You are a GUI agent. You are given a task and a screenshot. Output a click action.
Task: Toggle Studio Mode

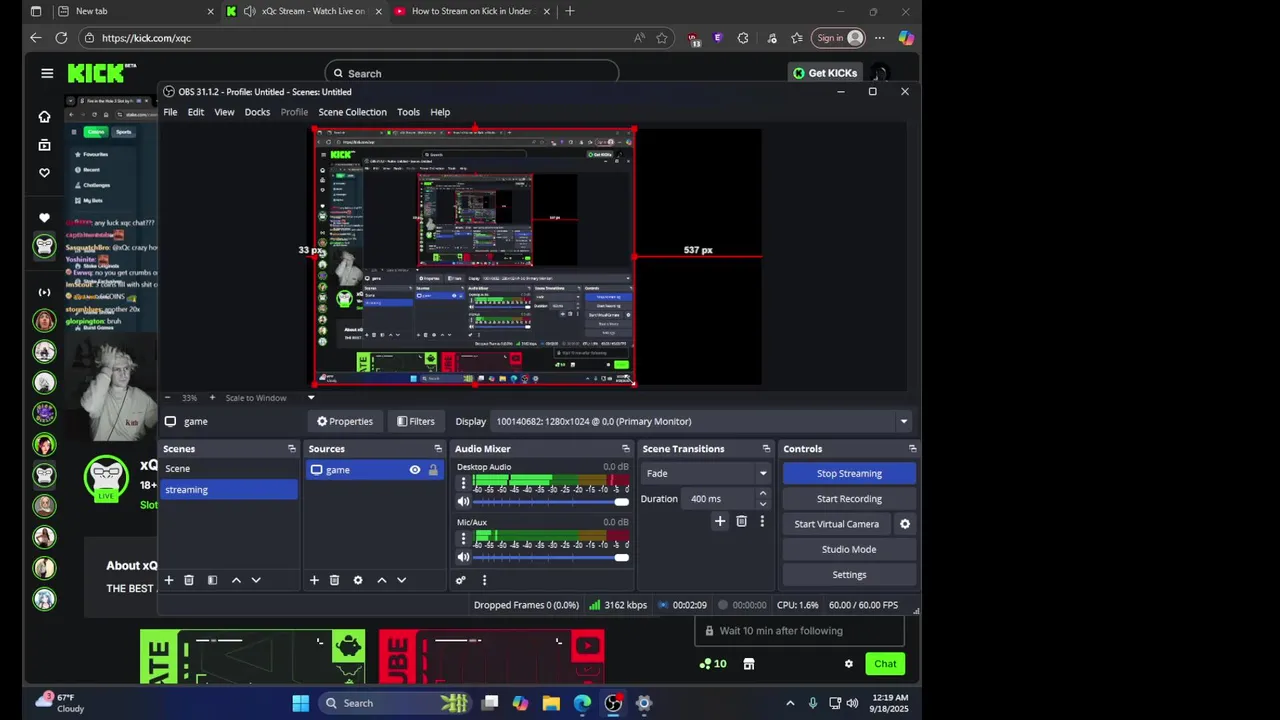849,549
